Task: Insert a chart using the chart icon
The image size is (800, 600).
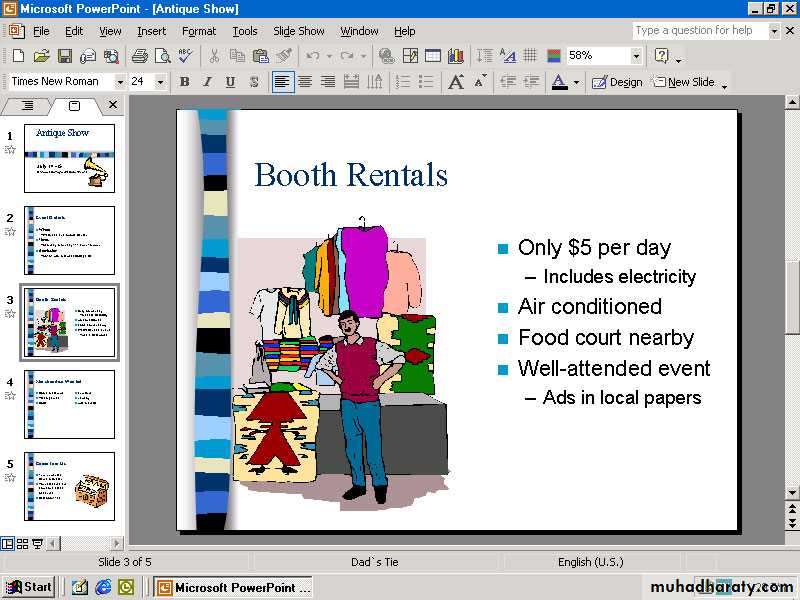Action: 456,56
